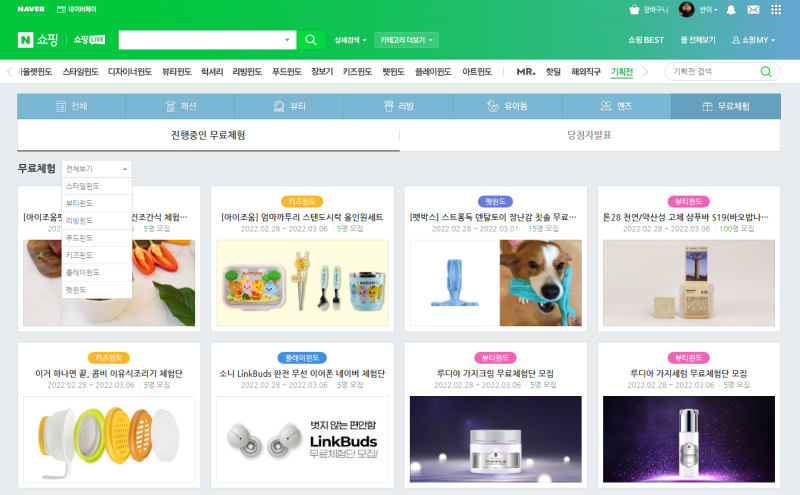The width and height of the screenshot is (800, 495).
Task: Click the green search magnifier button
Action: pyautogui.click(x=311, y=40)
